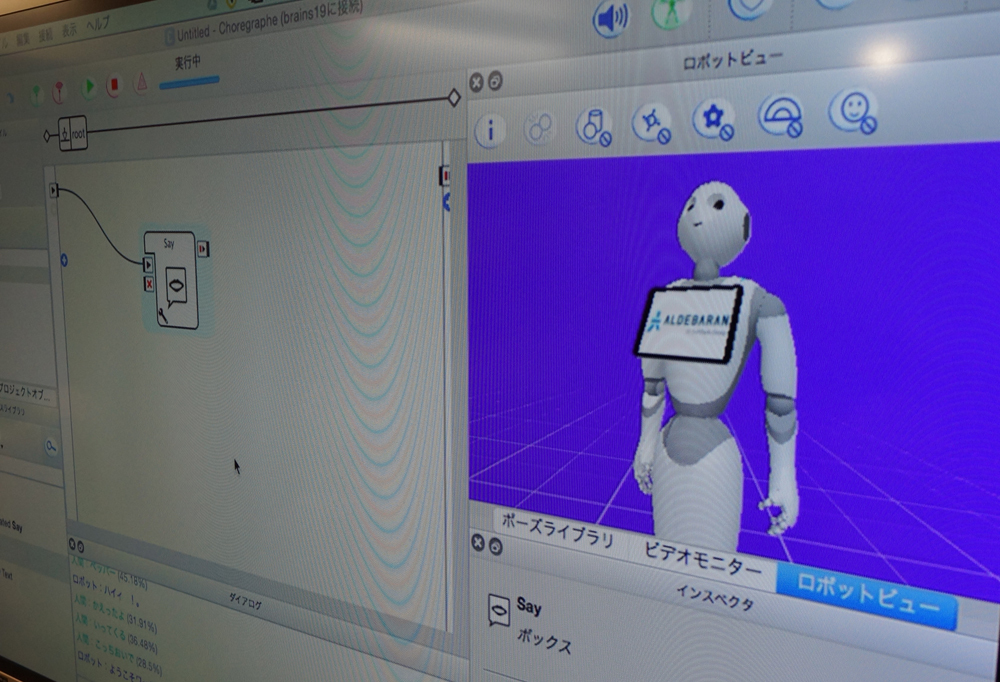Screen dimensions: 1000x682
Task: Click the green robot figure icon
Action: point(671,12)
